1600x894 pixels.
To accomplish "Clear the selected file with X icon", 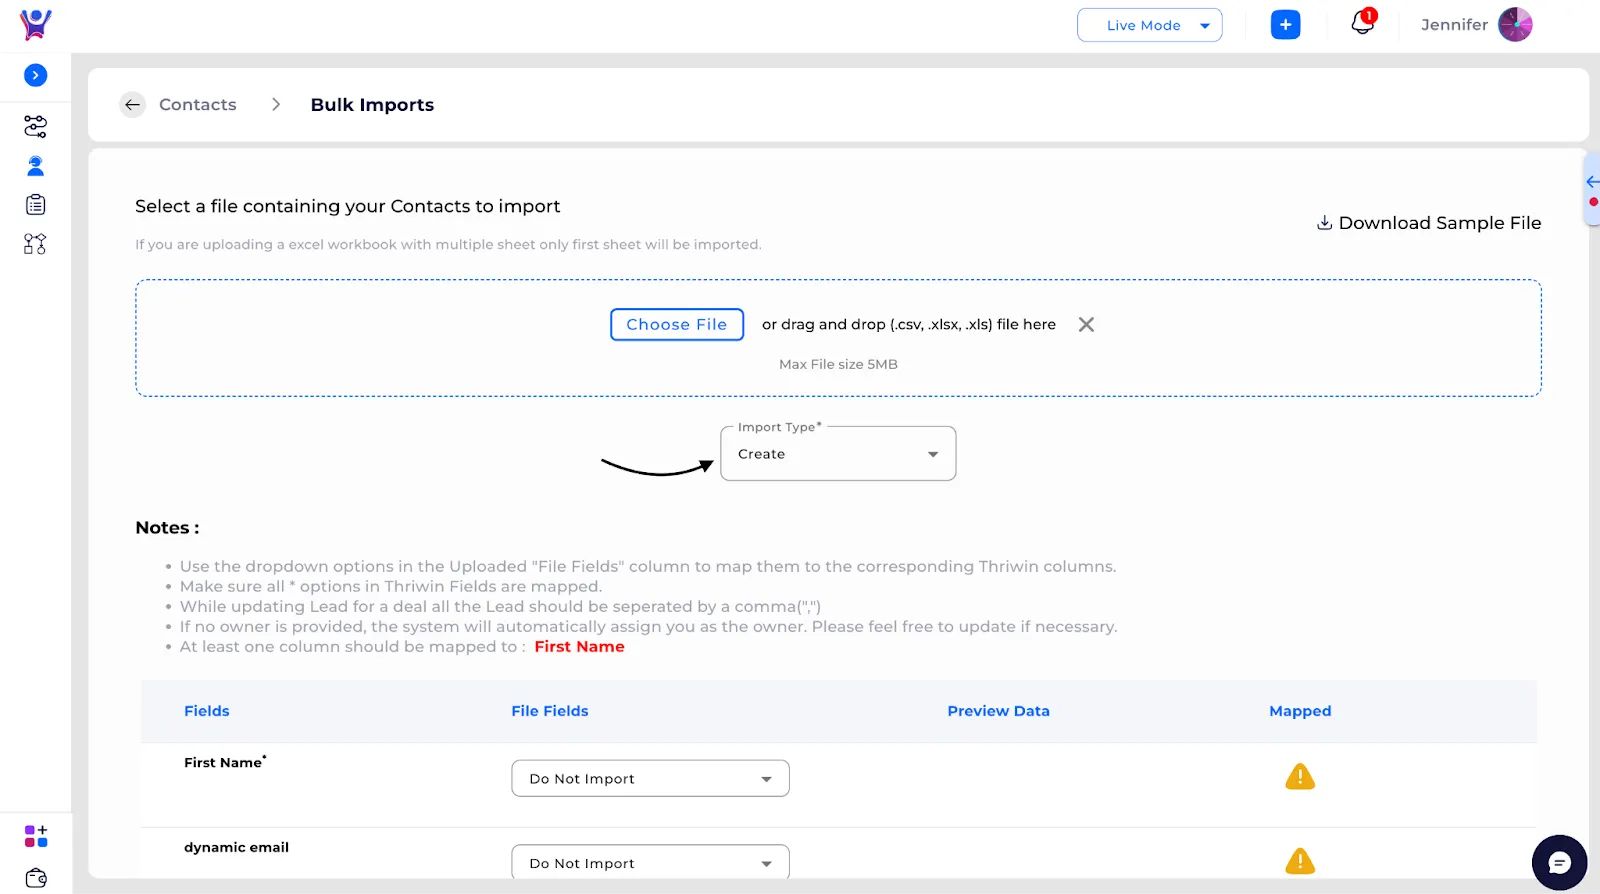I will 1086,324.
